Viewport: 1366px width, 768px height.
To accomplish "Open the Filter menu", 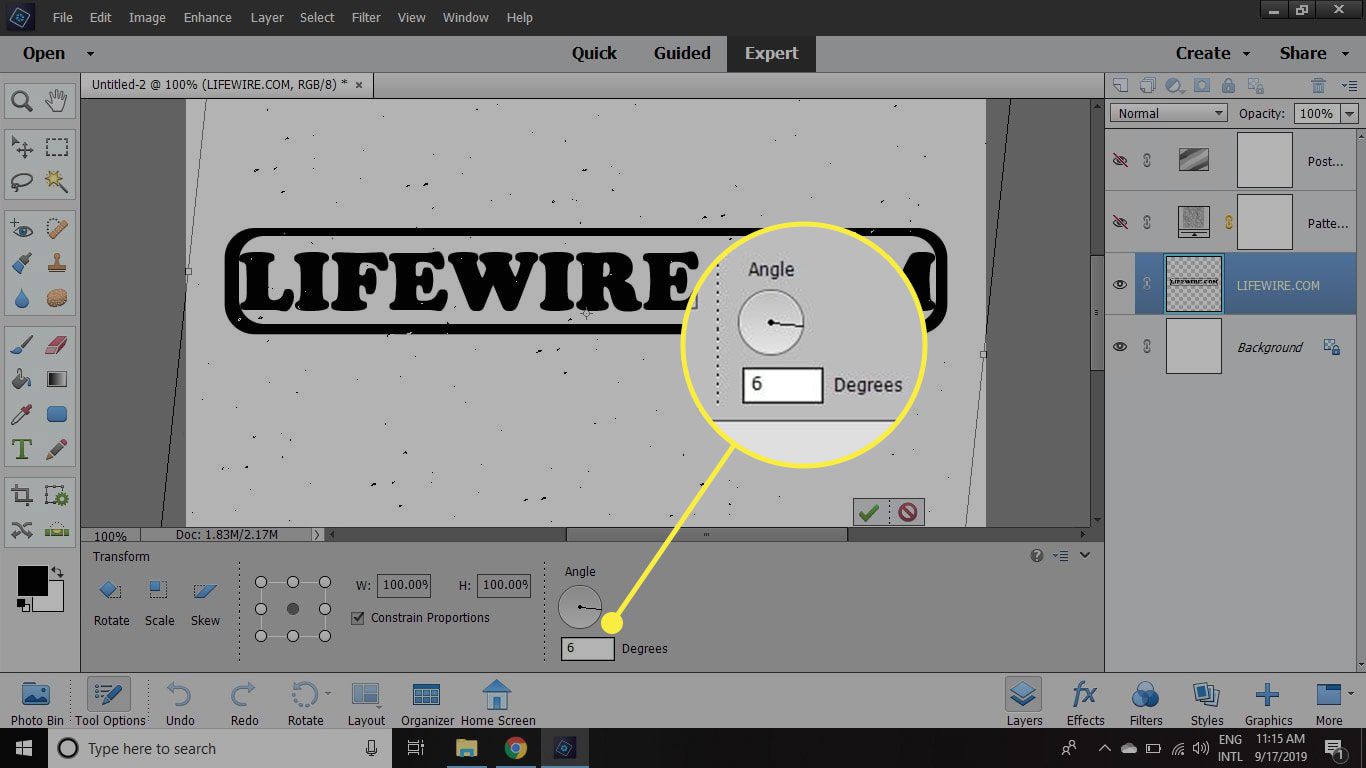I will (366, 17).
